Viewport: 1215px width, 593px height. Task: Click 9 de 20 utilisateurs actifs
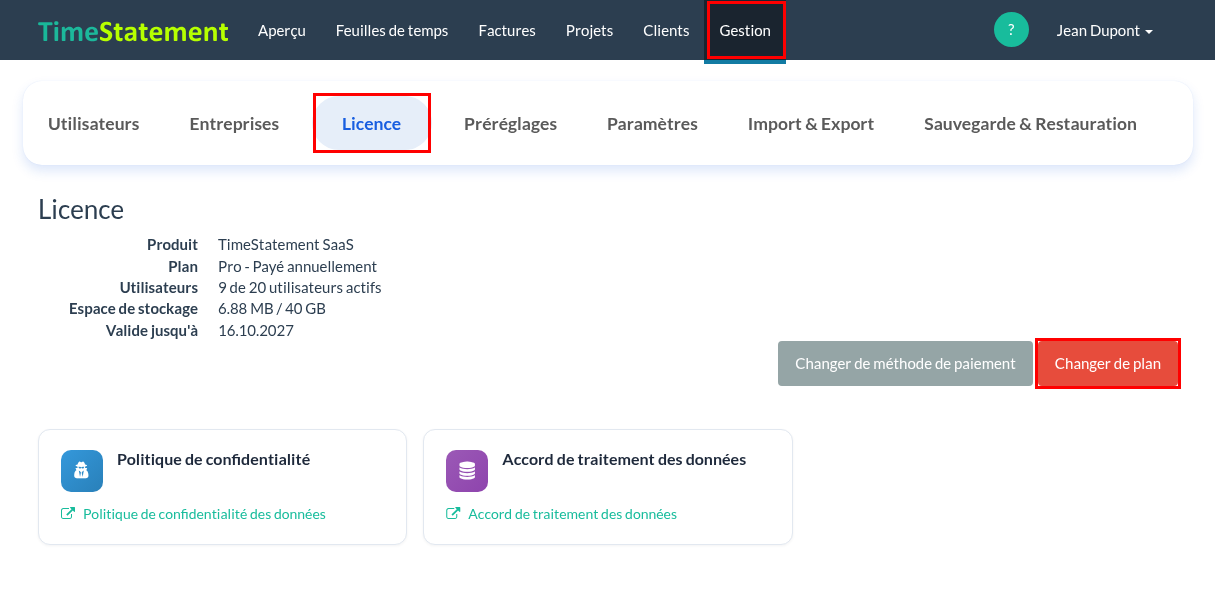(300, 288)
